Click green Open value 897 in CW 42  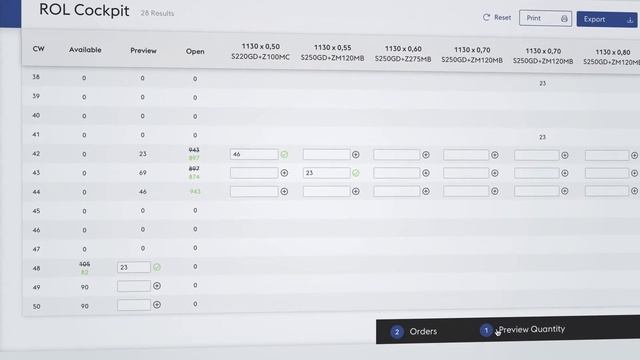pyautogui.click(x=194, y=158)
